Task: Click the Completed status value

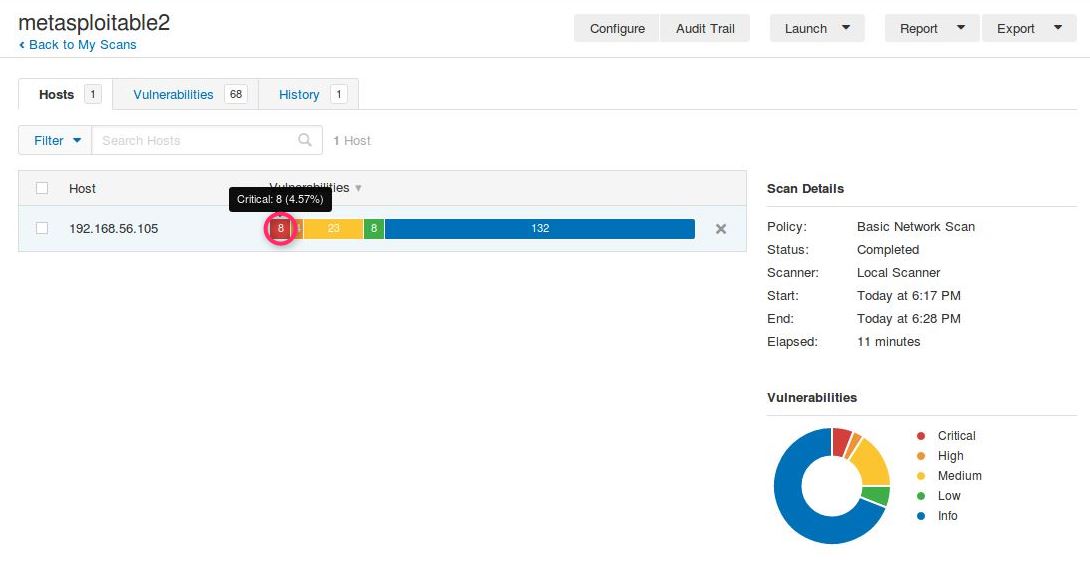Action: tap(888, 250)
